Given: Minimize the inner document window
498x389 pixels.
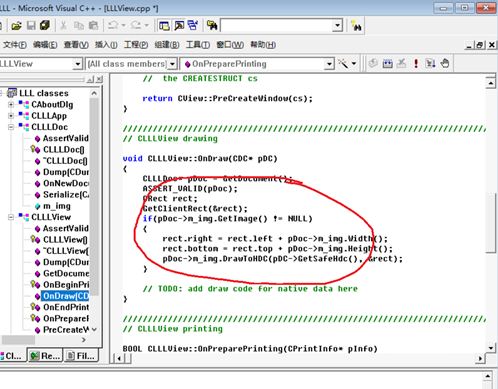Looking at the screenshot, I should (x=469, y=45).
